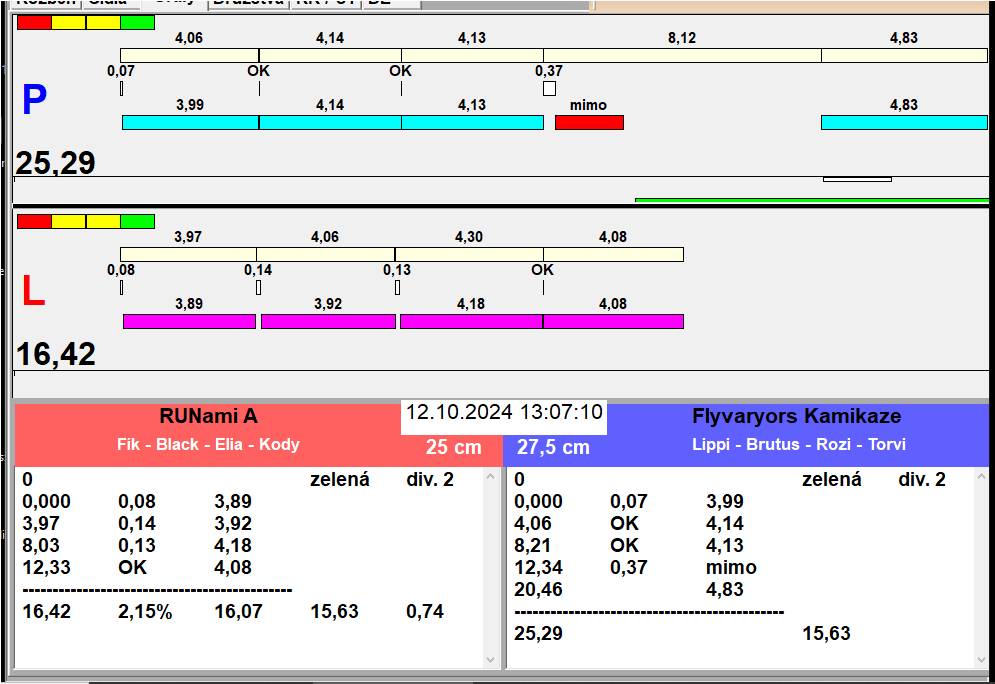This screenshot has width=995, height=684.
Task: Click the 12.10.2024 13:07:10 timestamp field
Action: point(504,413)
